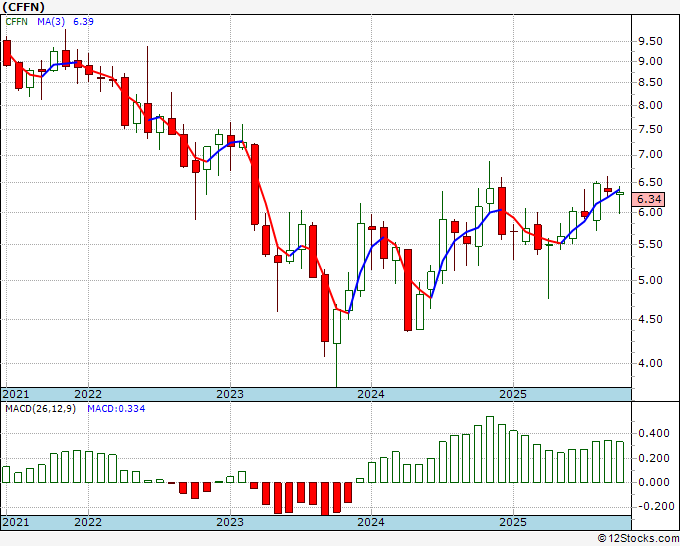Select the green CFFN legend label

(16, 22)
